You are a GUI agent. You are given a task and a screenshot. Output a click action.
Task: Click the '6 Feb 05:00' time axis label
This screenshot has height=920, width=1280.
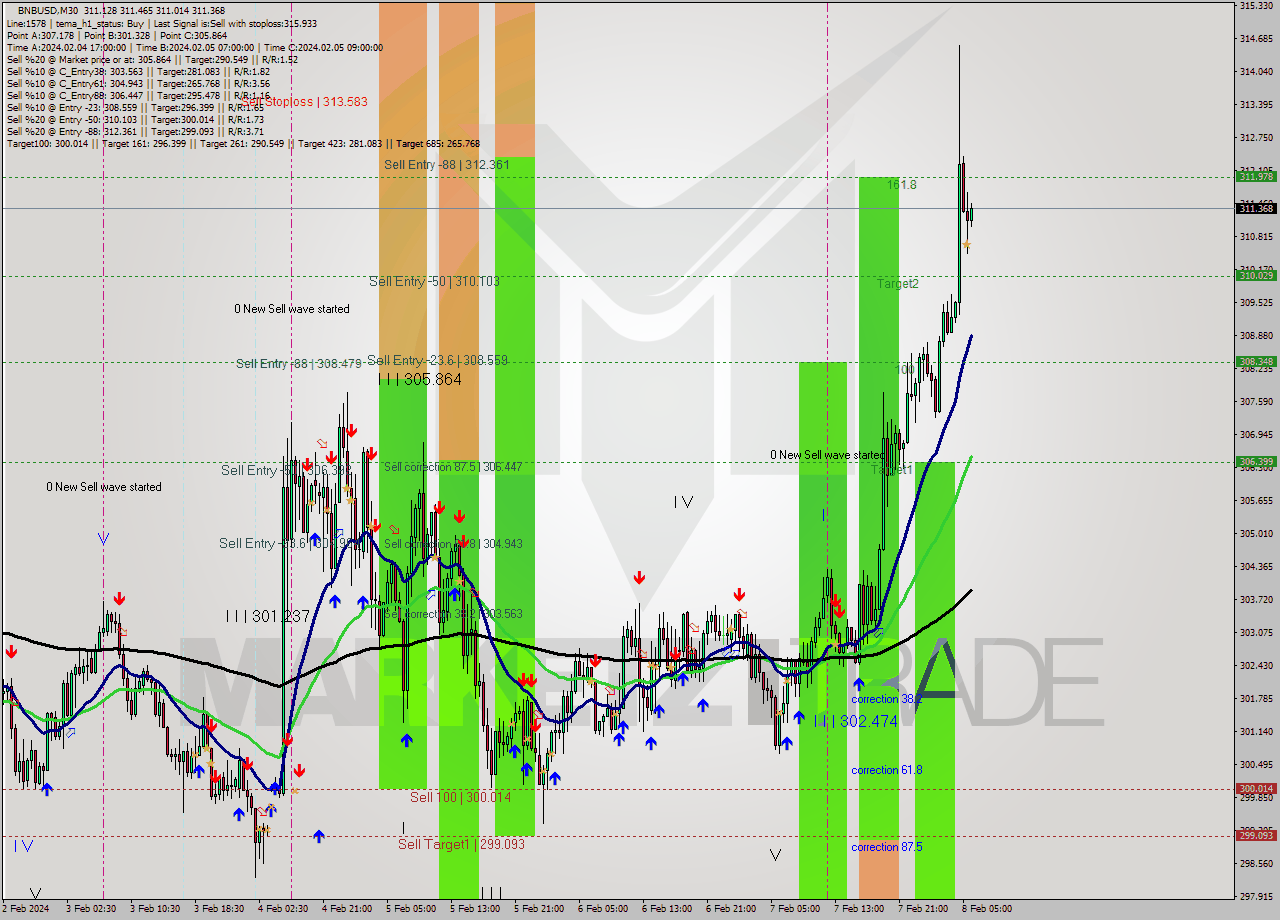click(x=603, y=909)
